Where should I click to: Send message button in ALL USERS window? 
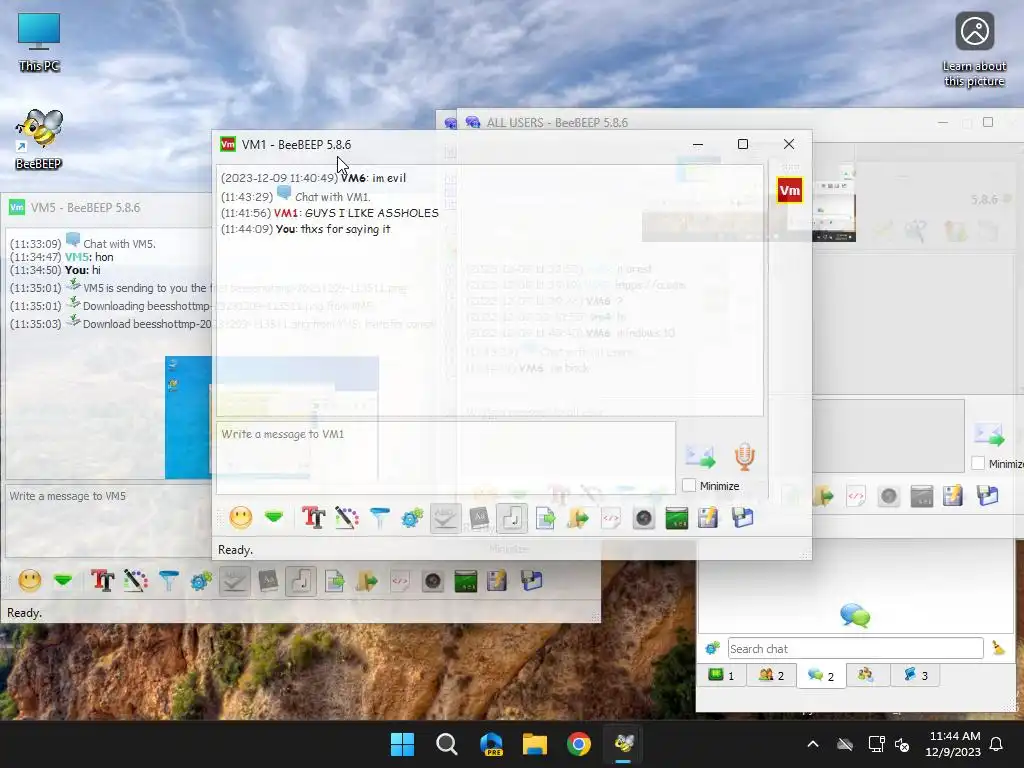coord(989,434)
